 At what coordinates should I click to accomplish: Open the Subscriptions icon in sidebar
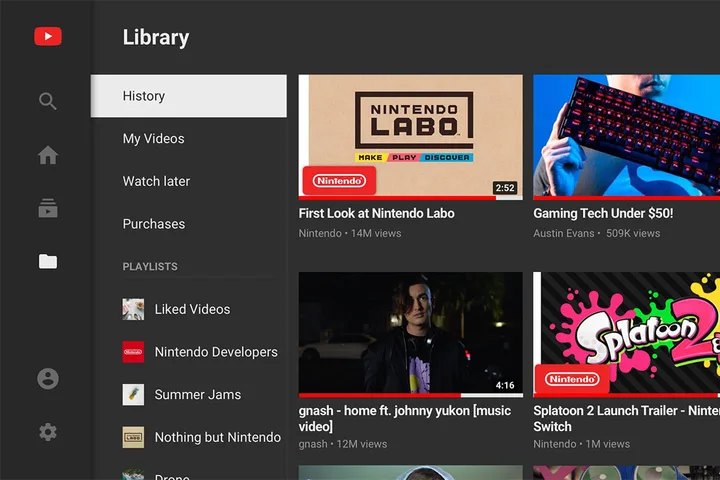tap(48, 208)
